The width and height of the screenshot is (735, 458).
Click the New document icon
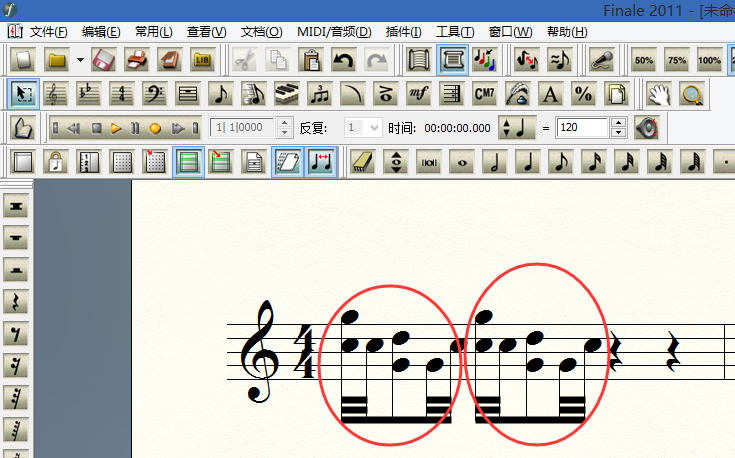coord(23,60)
